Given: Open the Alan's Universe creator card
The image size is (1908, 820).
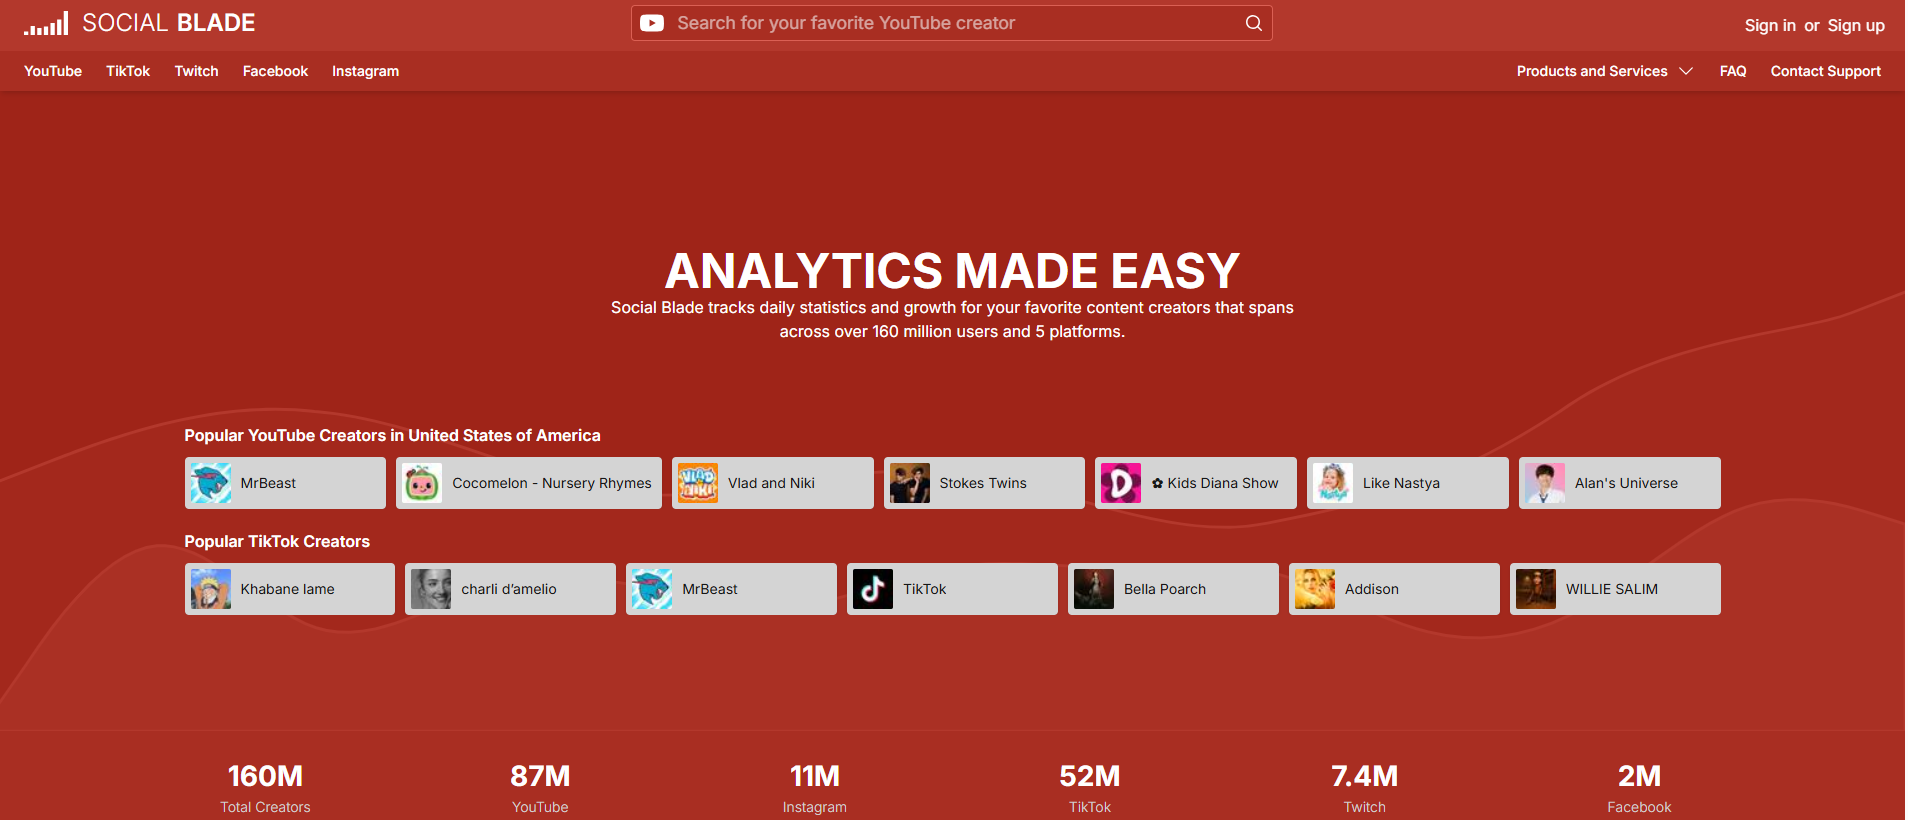Looking at the screenshot, I should coord(1620,483).
